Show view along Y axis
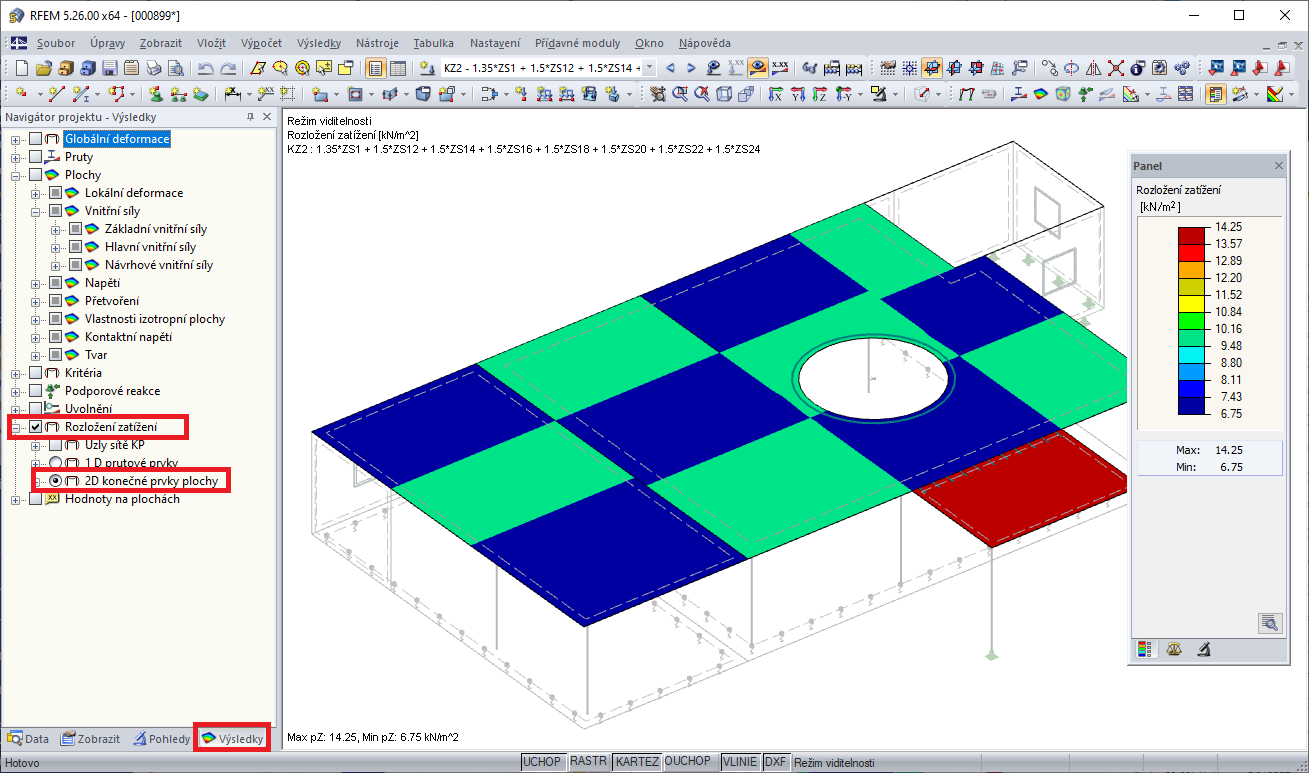The image size is (1309, 773). point(797,94)
